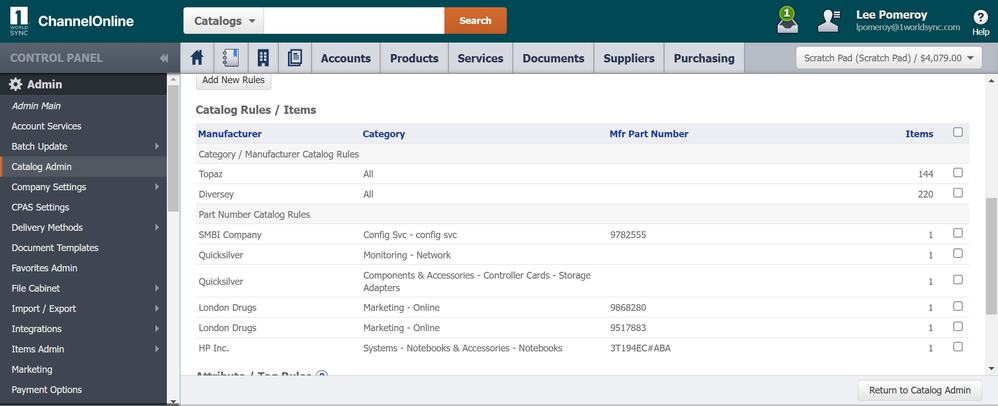Open the documents copy icon
This screenshot has height=406, width=998.
(x=295, y=58)
